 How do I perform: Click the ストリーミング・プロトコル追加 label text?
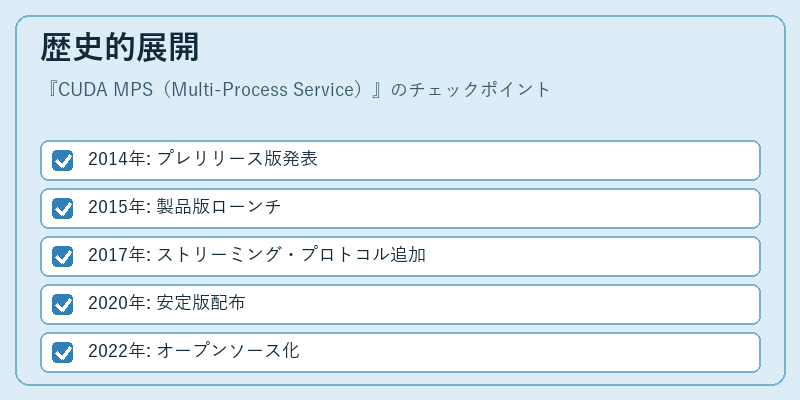pos(291,255)
